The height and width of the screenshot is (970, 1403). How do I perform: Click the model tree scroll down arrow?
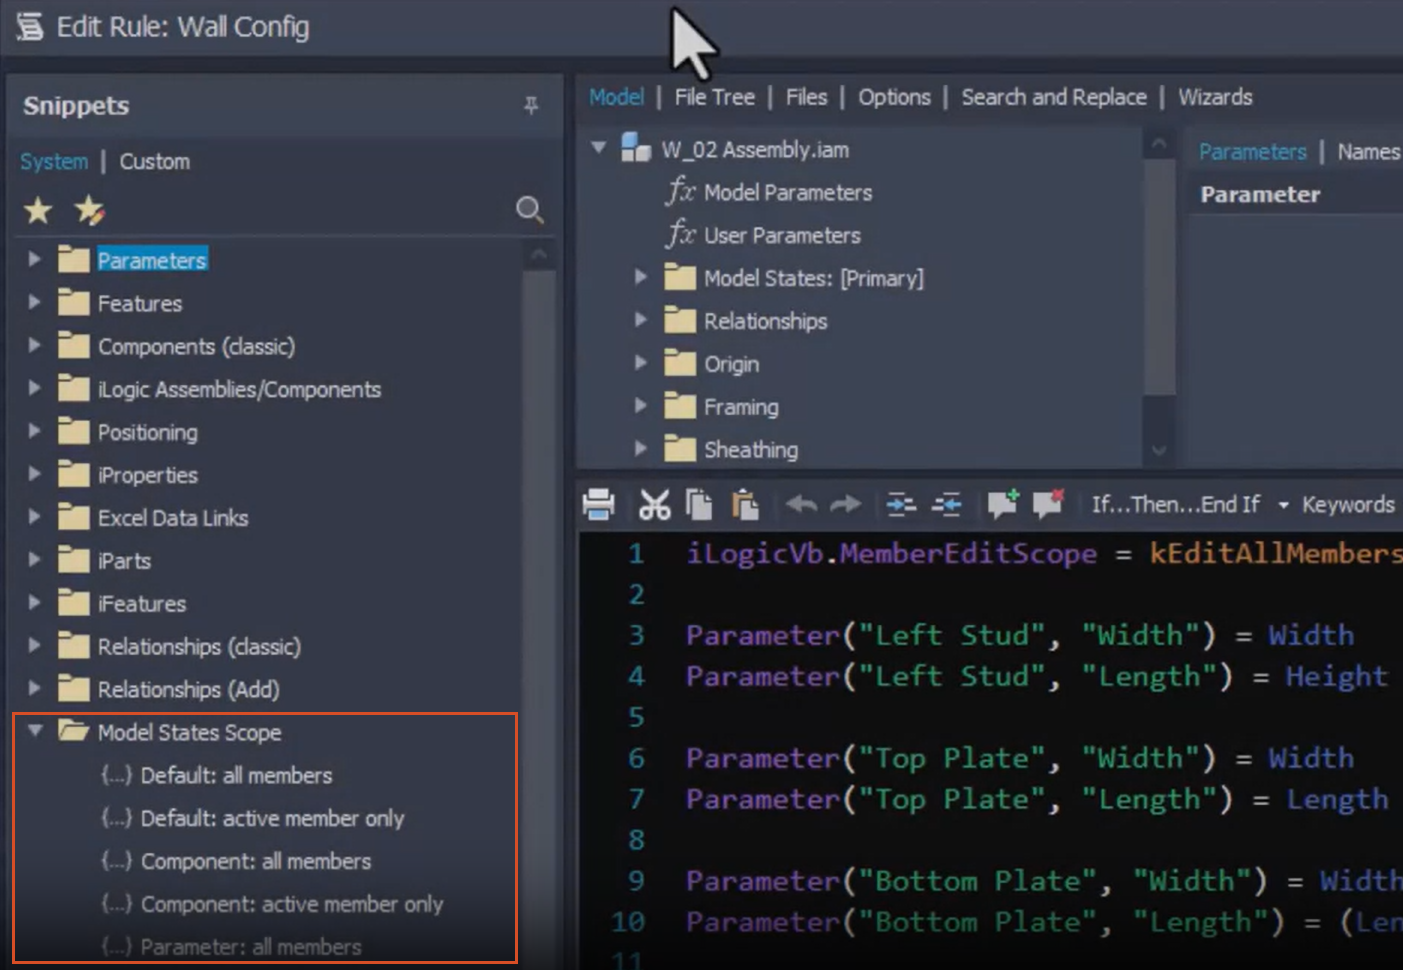coord(1159,450)
